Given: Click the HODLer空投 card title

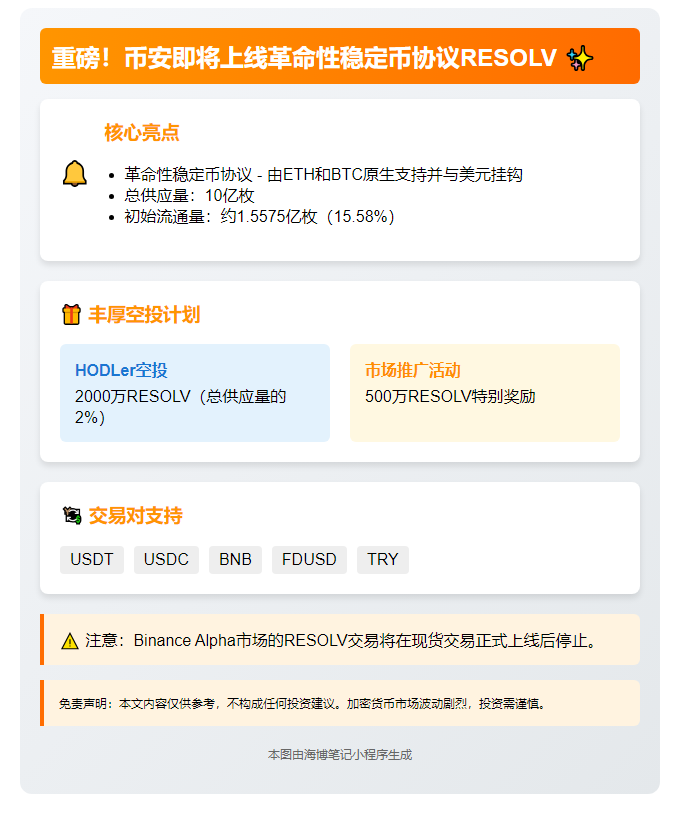Looking at the screenshot, I should [121, 370].
